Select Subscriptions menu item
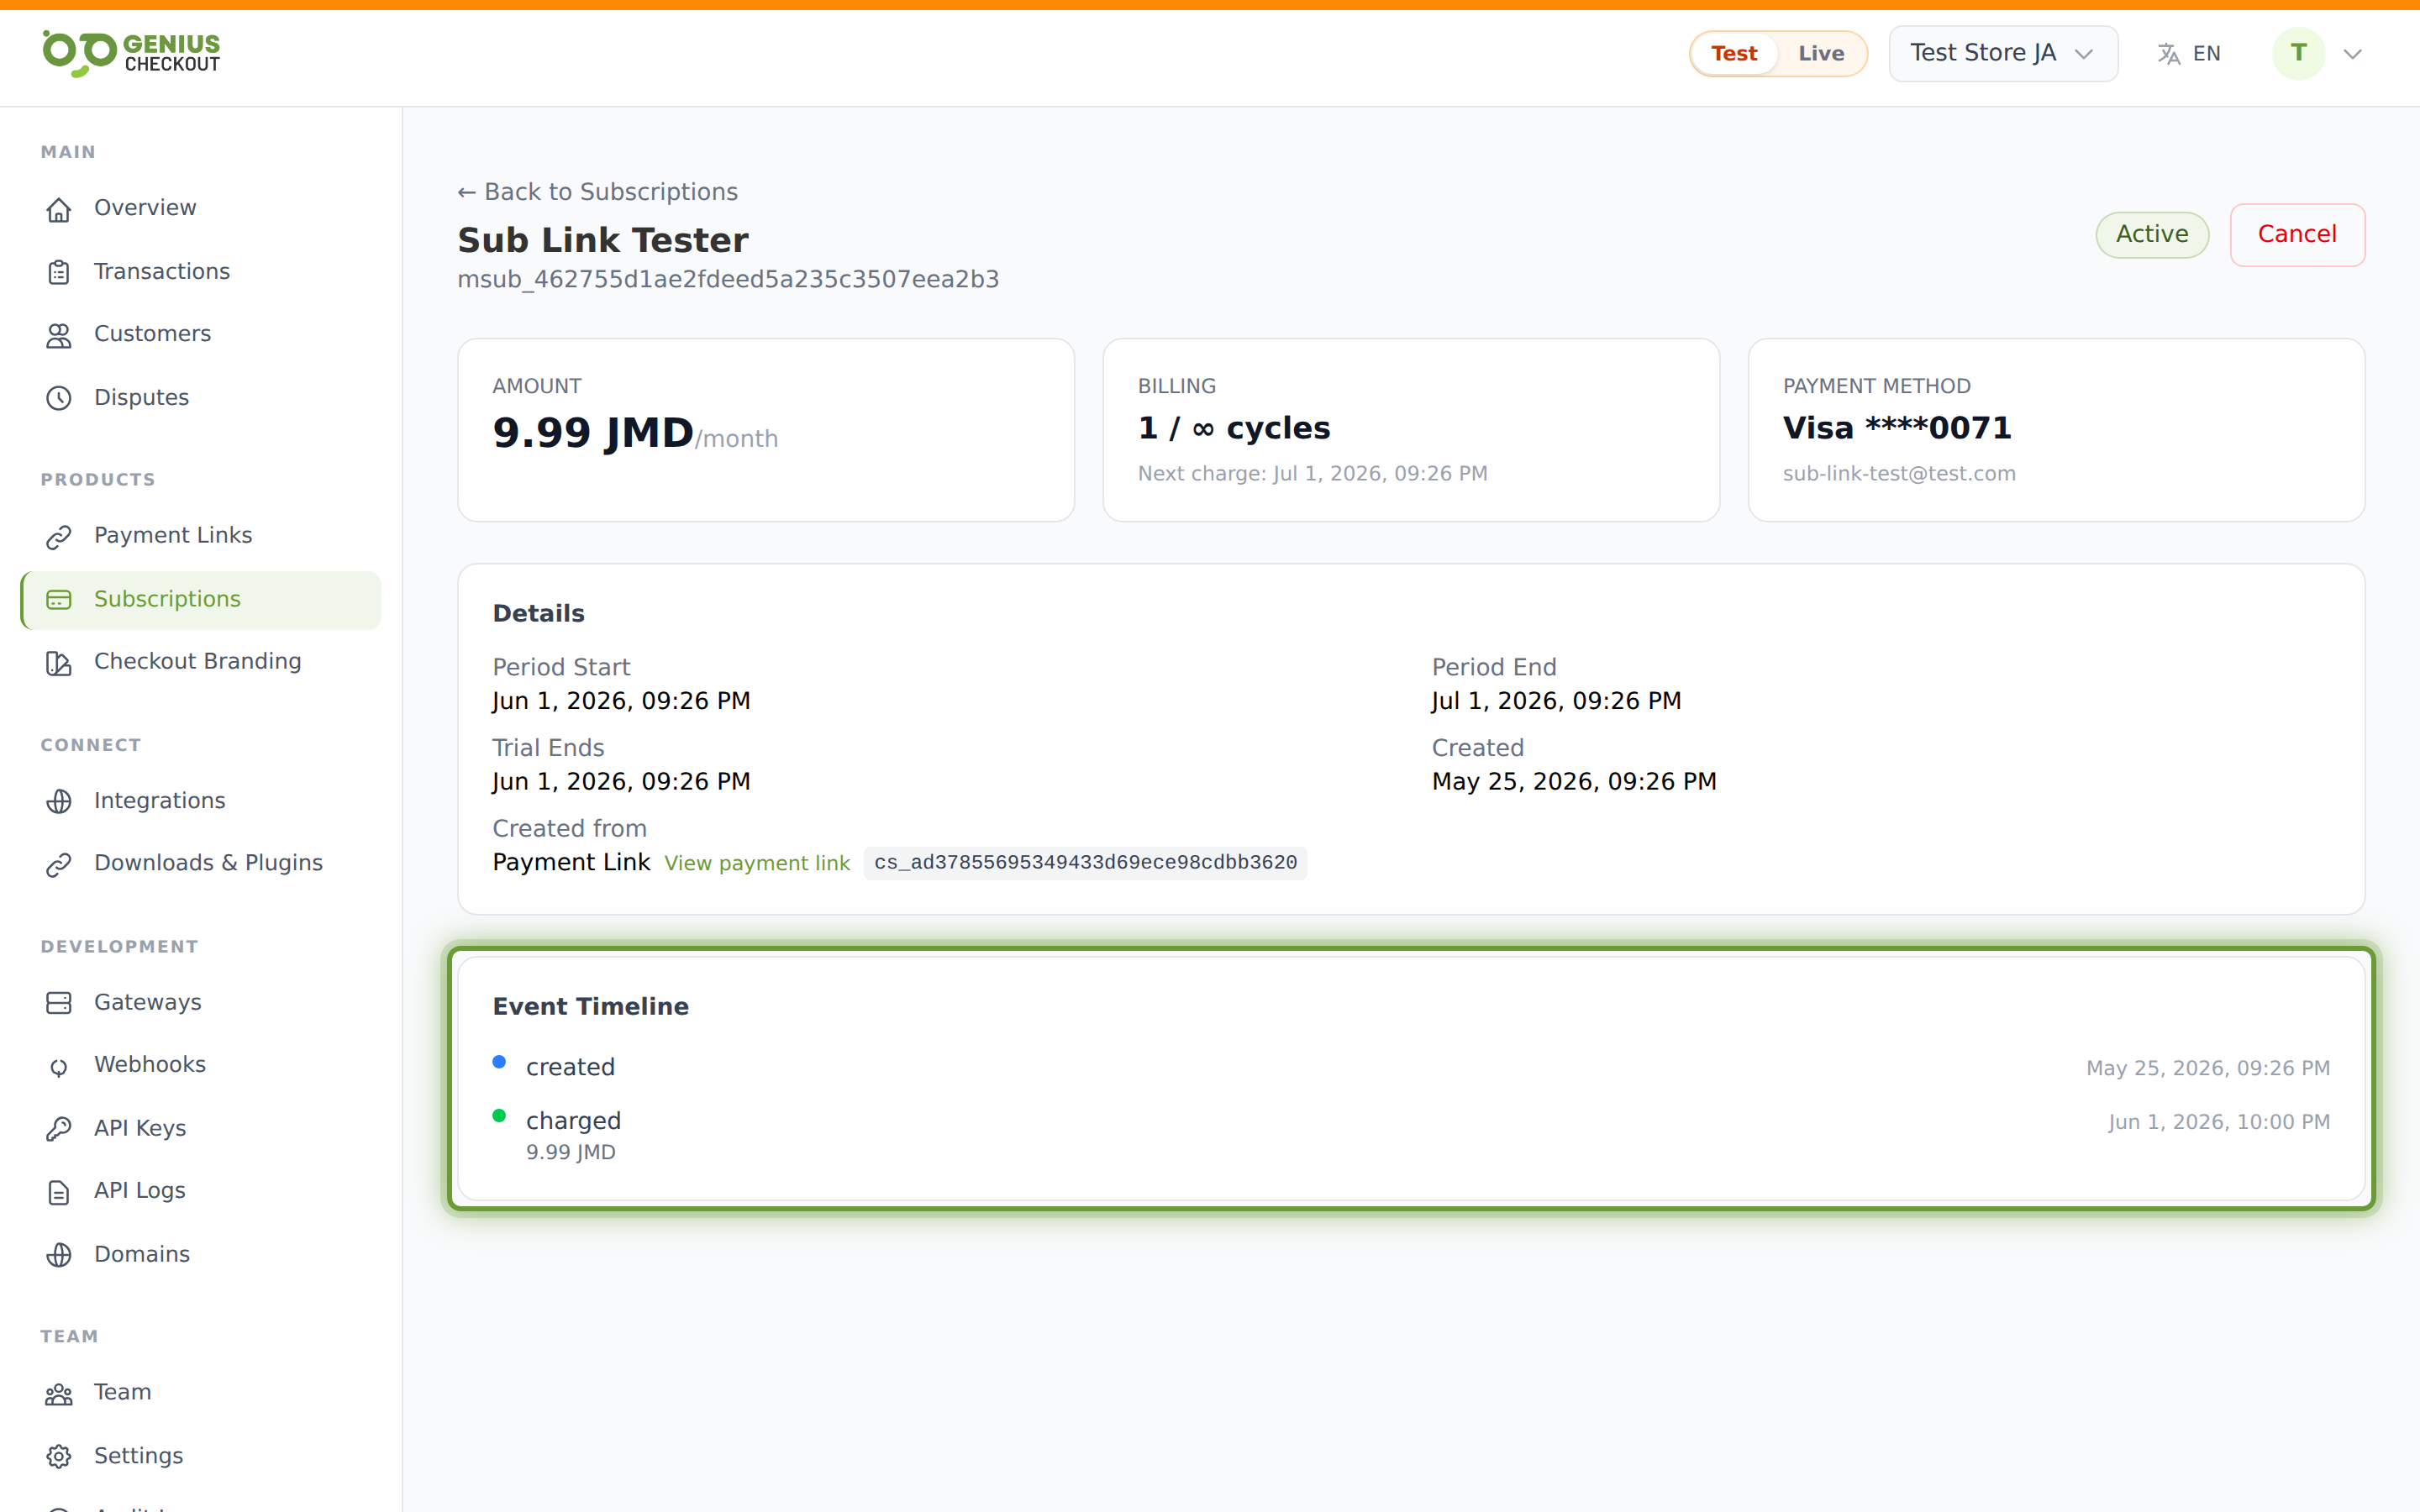The height and width of the screenshot is (1512, 2420). (x=201, y=600)
